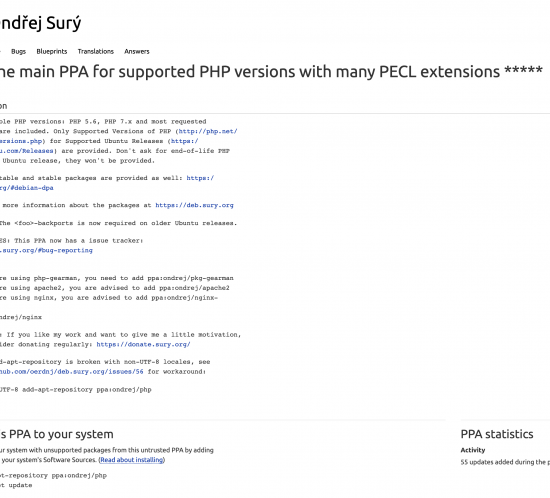The height and width of the screenshot is (498, 550).
Task: Click the 'PPA to your system' section heading
Action: (x=56, y=434)
